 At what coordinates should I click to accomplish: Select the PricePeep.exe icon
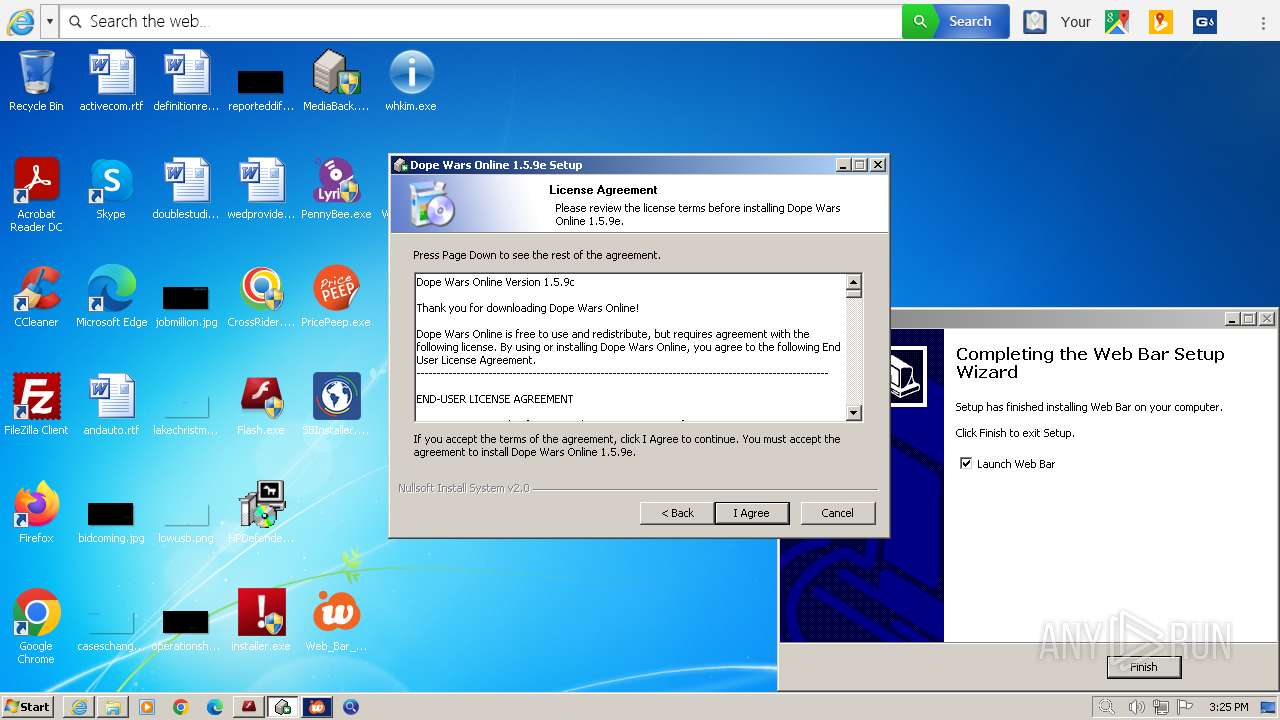pyautogui.click(x=336, y=289)
